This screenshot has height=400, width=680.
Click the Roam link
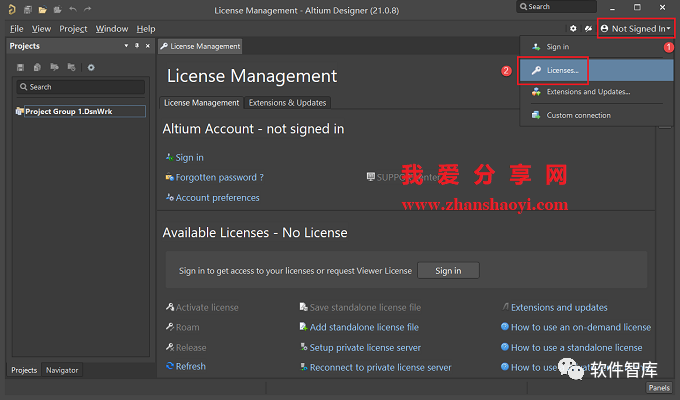click(x=188, y=328)
